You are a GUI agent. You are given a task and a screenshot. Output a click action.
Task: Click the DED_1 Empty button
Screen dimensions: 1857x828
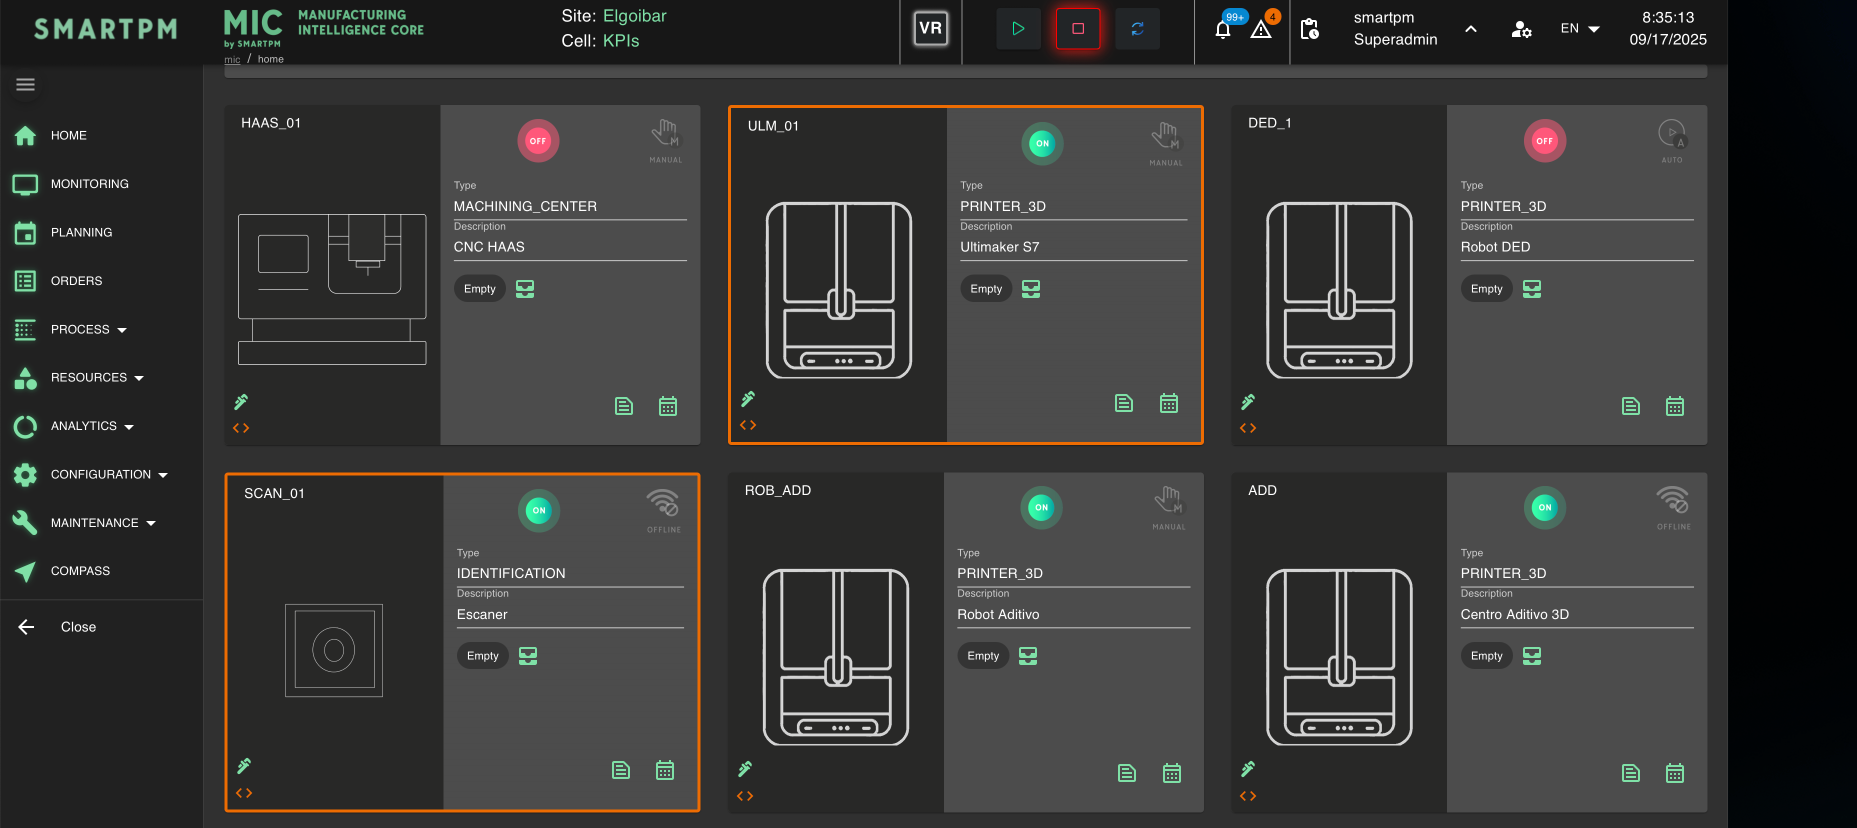tap(1487, 289)
